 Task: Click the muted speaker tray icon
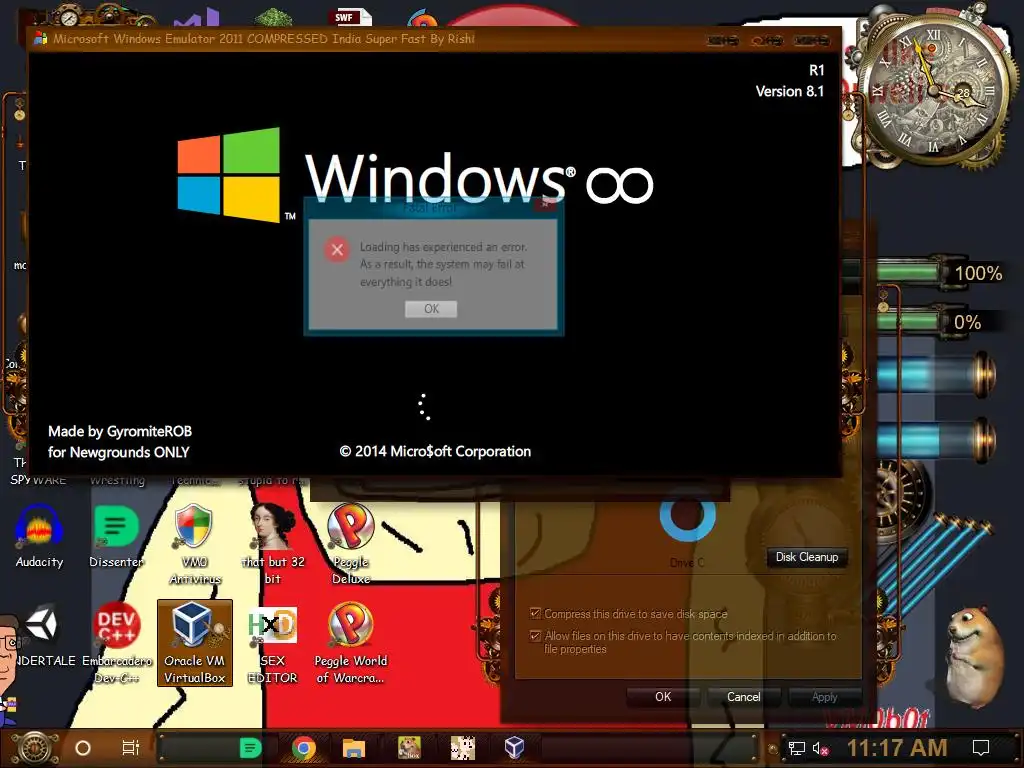click(821, 748)
